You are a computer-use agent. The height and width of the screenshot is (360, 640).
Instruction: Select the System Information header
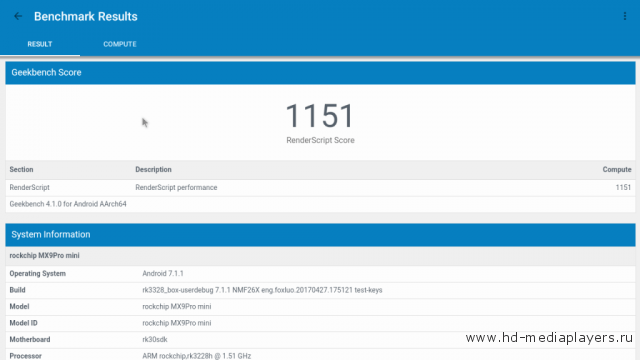[320, 235]
